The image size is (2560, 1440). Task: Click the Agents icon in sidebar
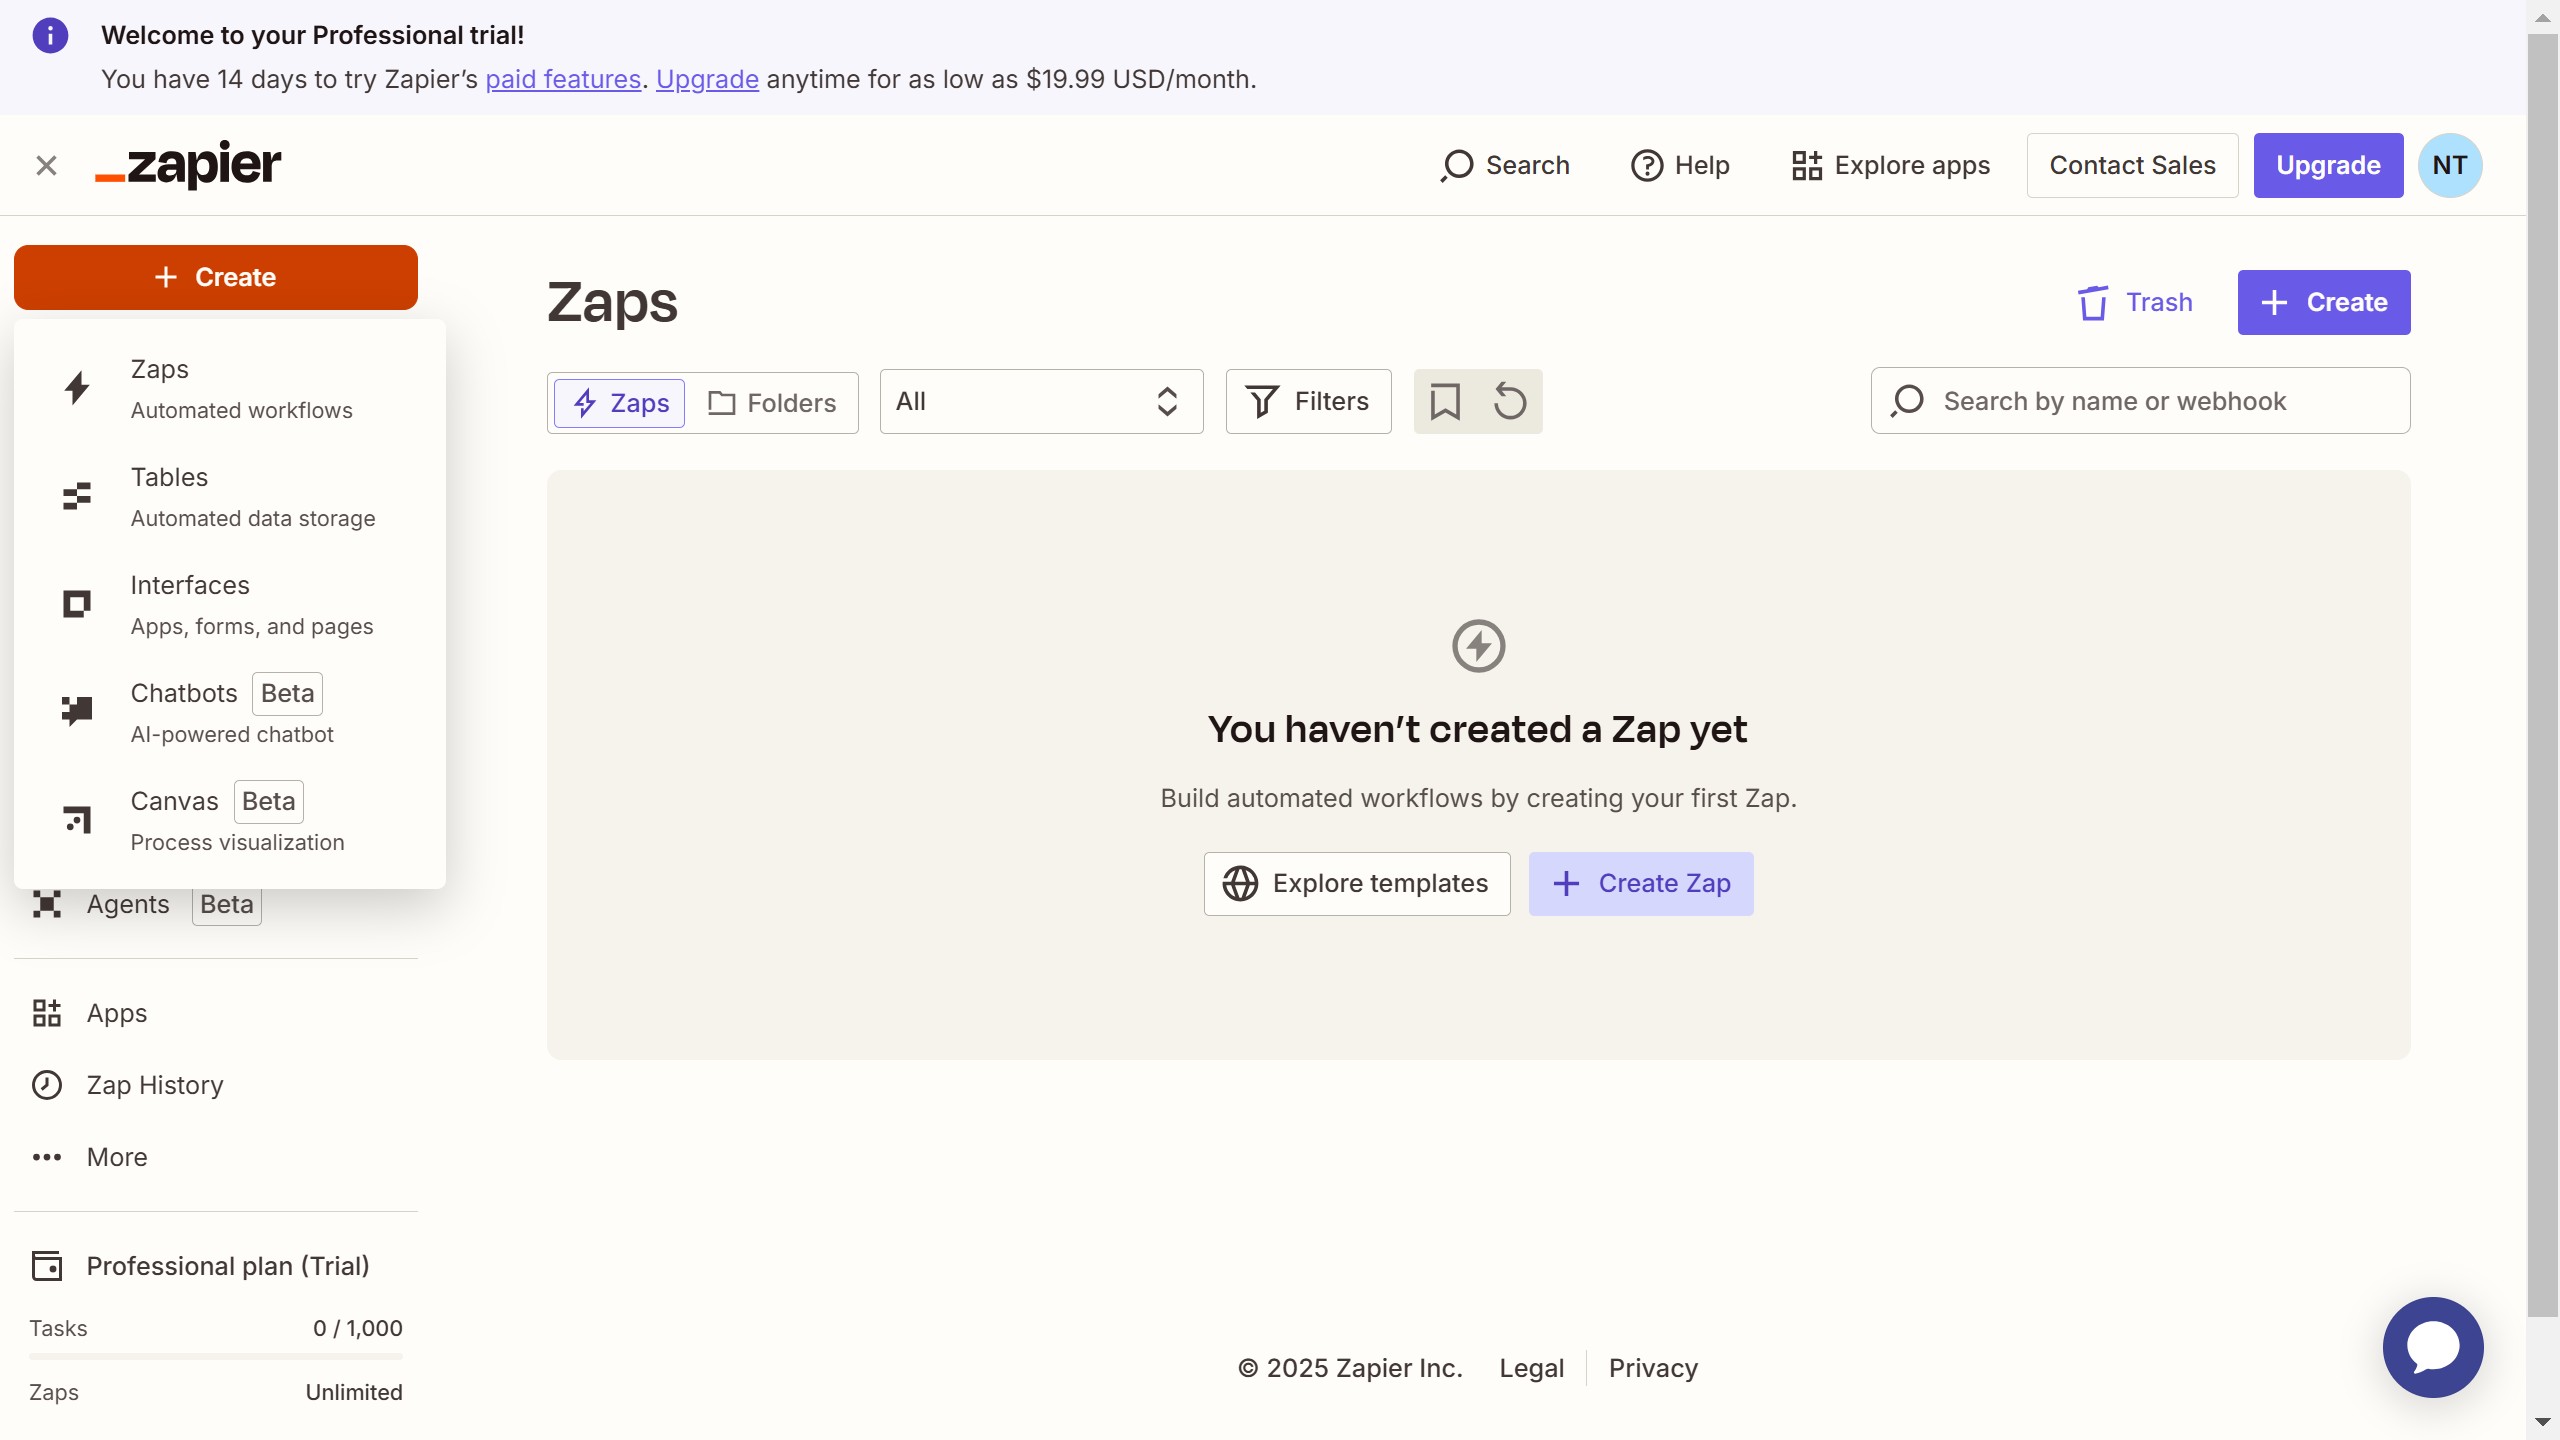[47, 904]
